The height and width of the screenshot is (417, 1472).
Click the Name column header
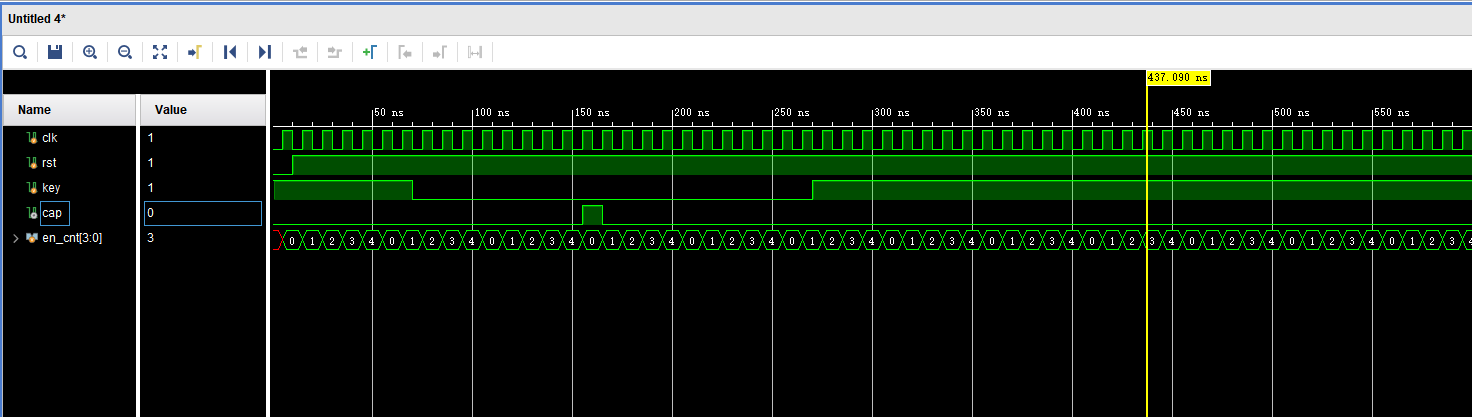(x=35, y=110)
